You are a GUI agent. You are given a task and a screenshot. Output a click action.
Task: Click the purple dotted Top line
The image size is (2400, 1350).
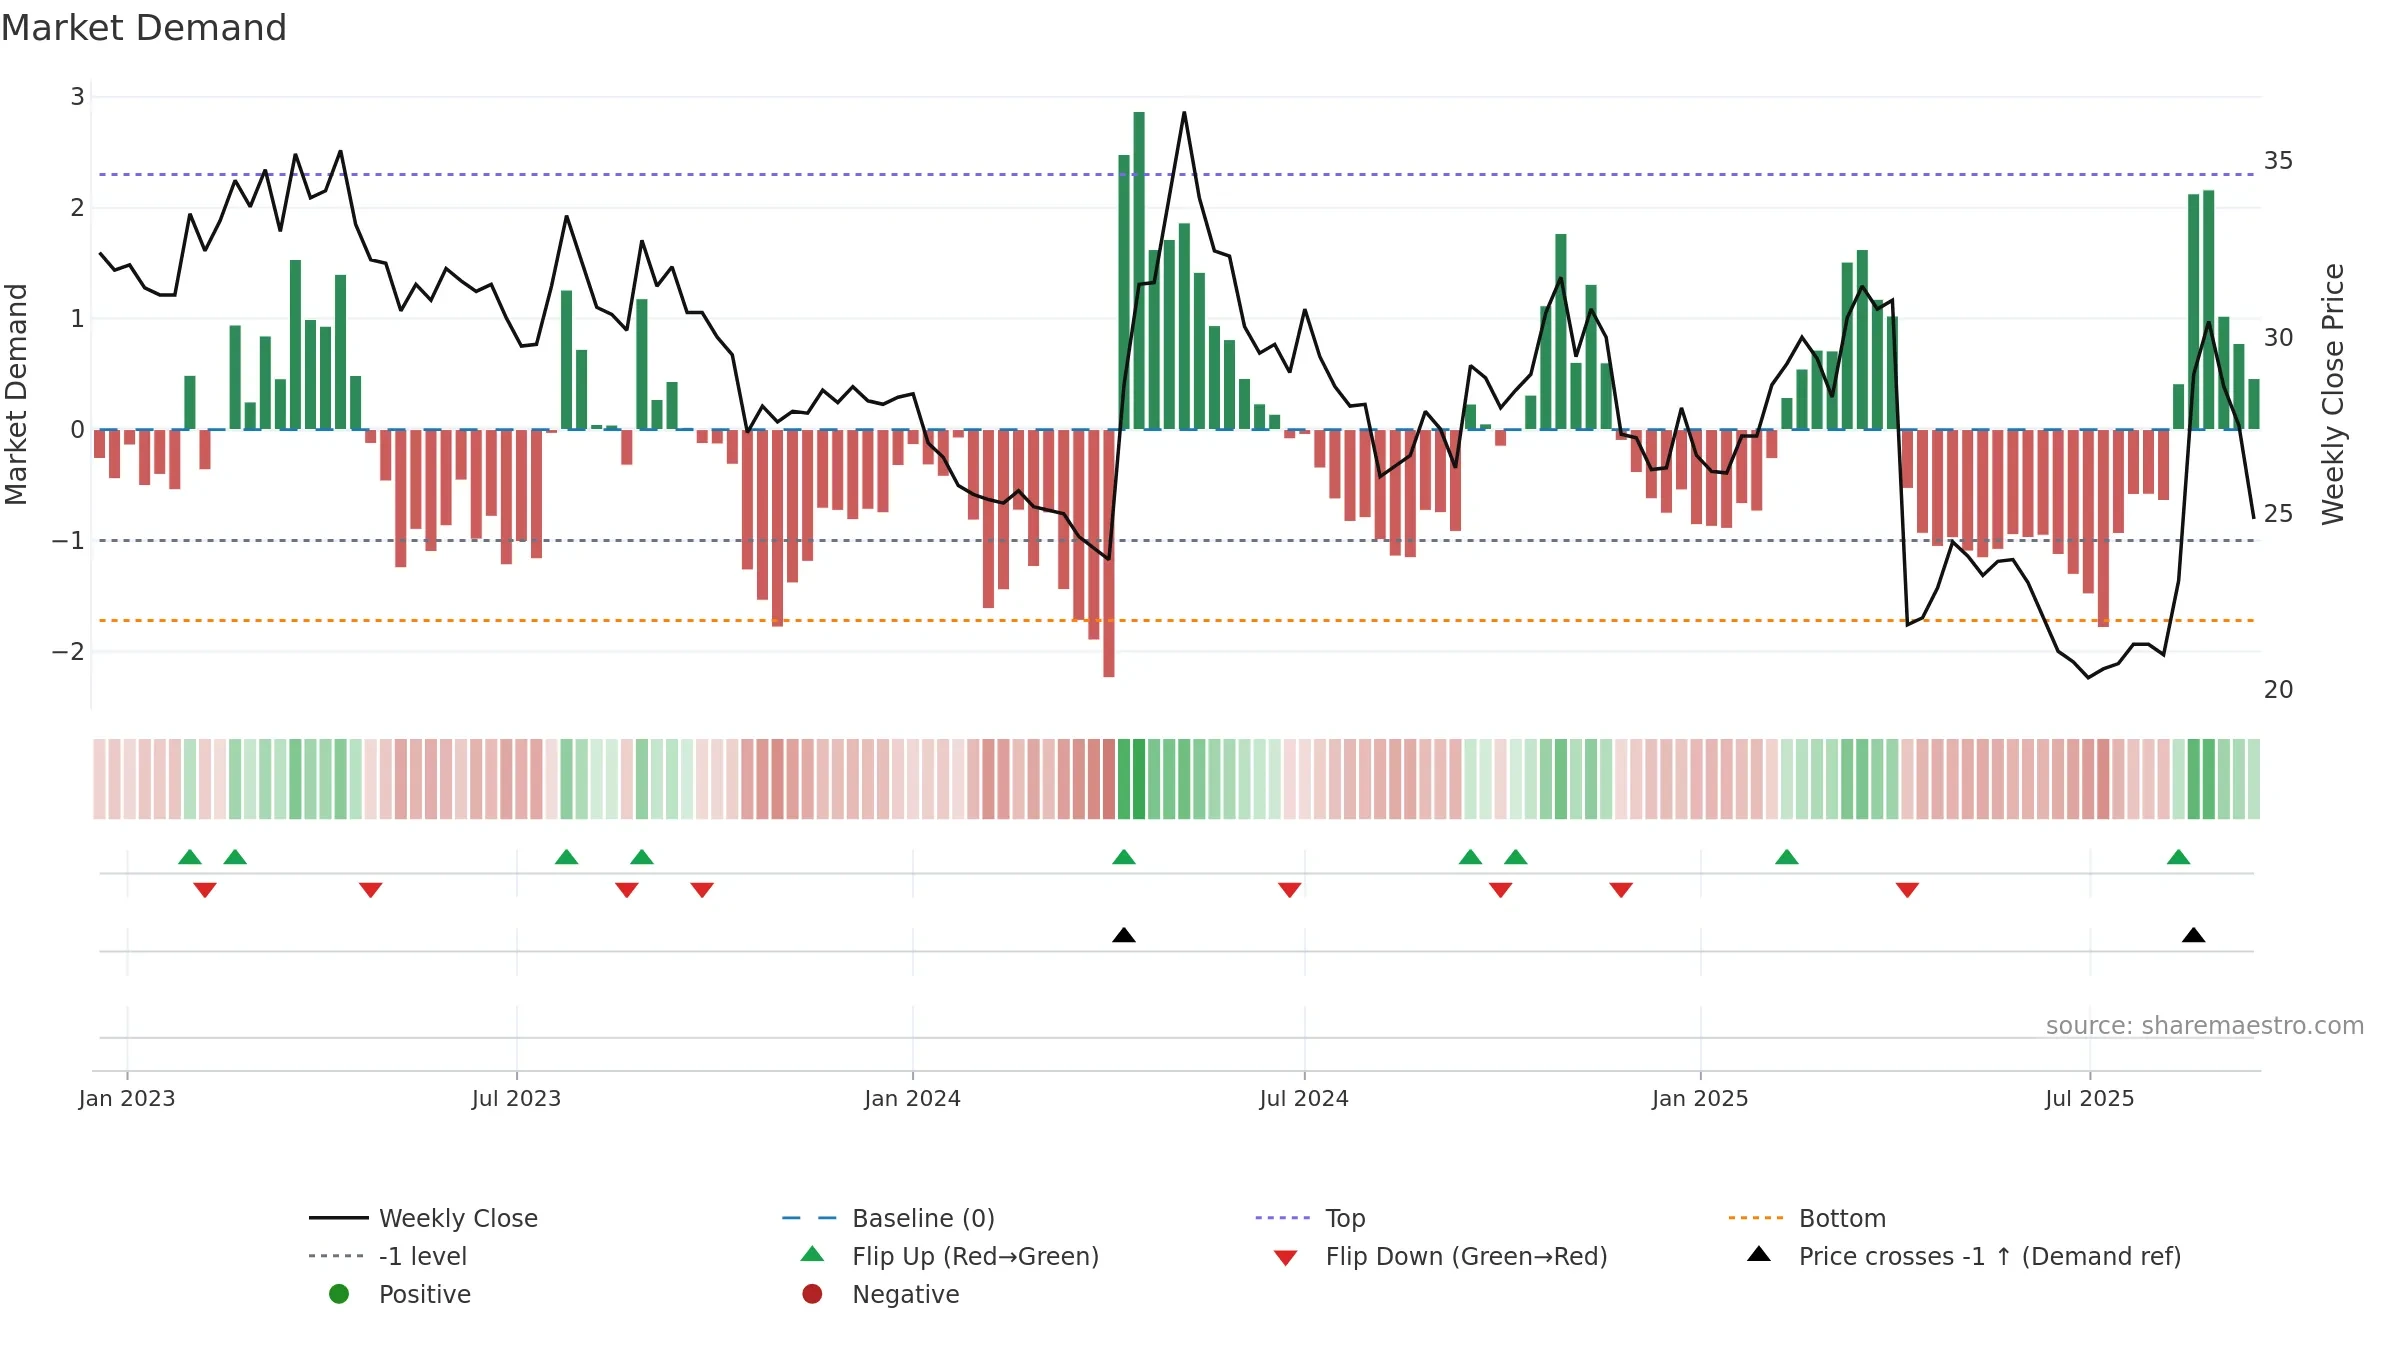point(1177,175)
